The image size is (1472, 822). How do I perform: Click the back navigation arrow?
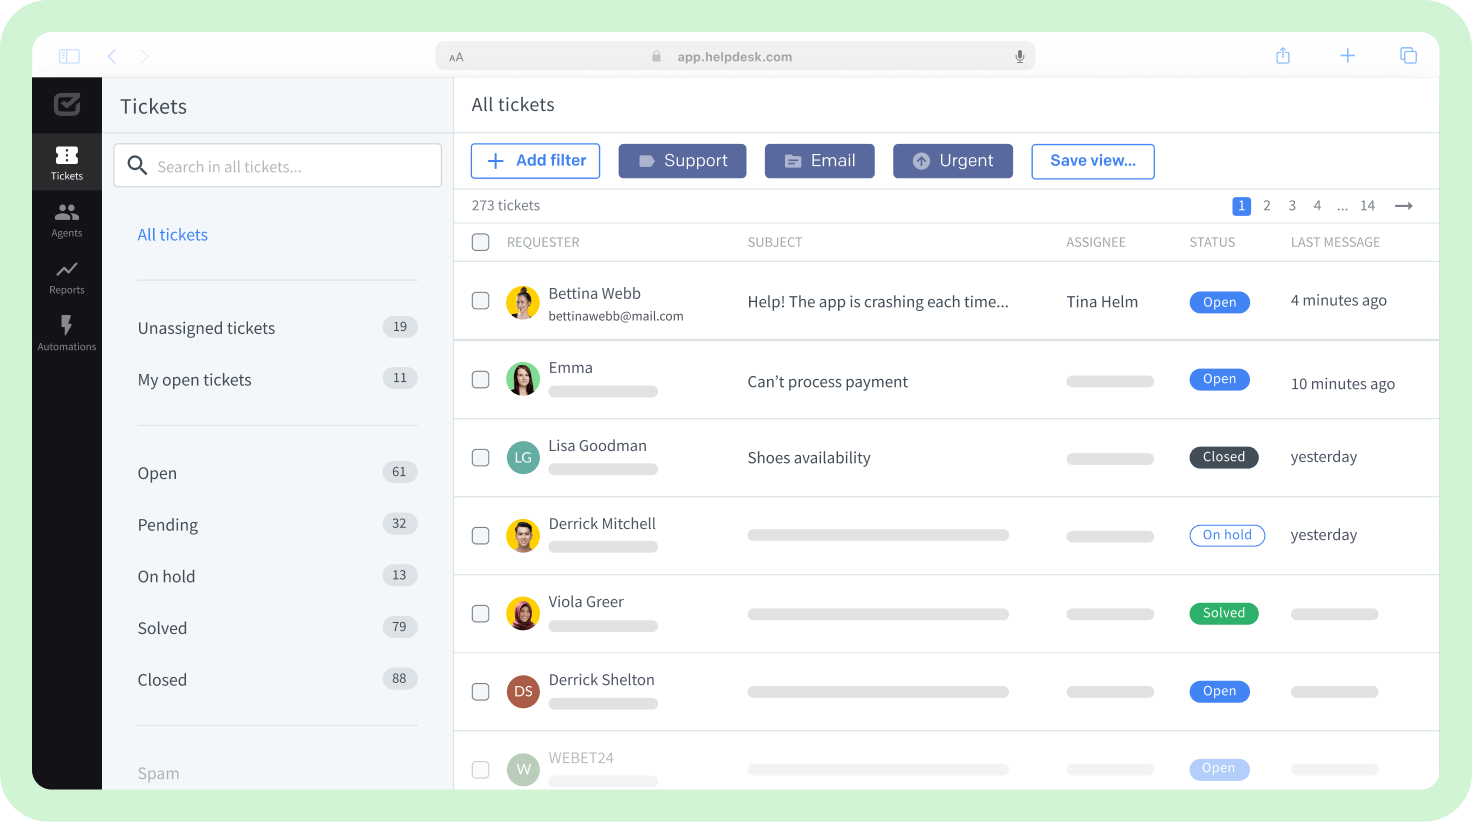(x=111, y=56)
